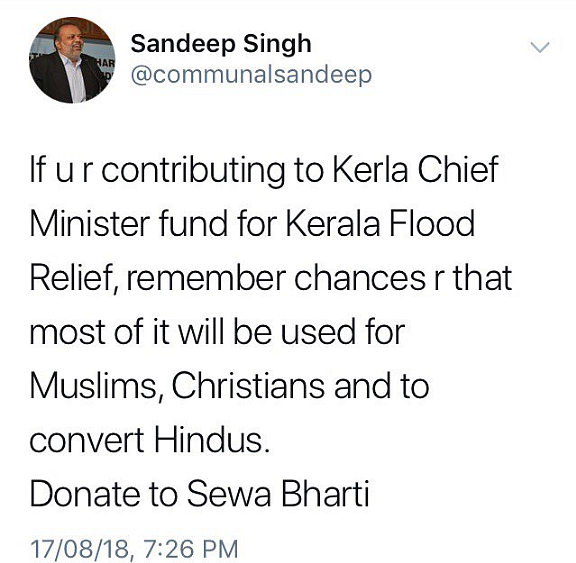Screen dimensions: 576x563
Task: Click the word 'Chief' in first line
Action: pyautogui.click(x=458, y=169)
